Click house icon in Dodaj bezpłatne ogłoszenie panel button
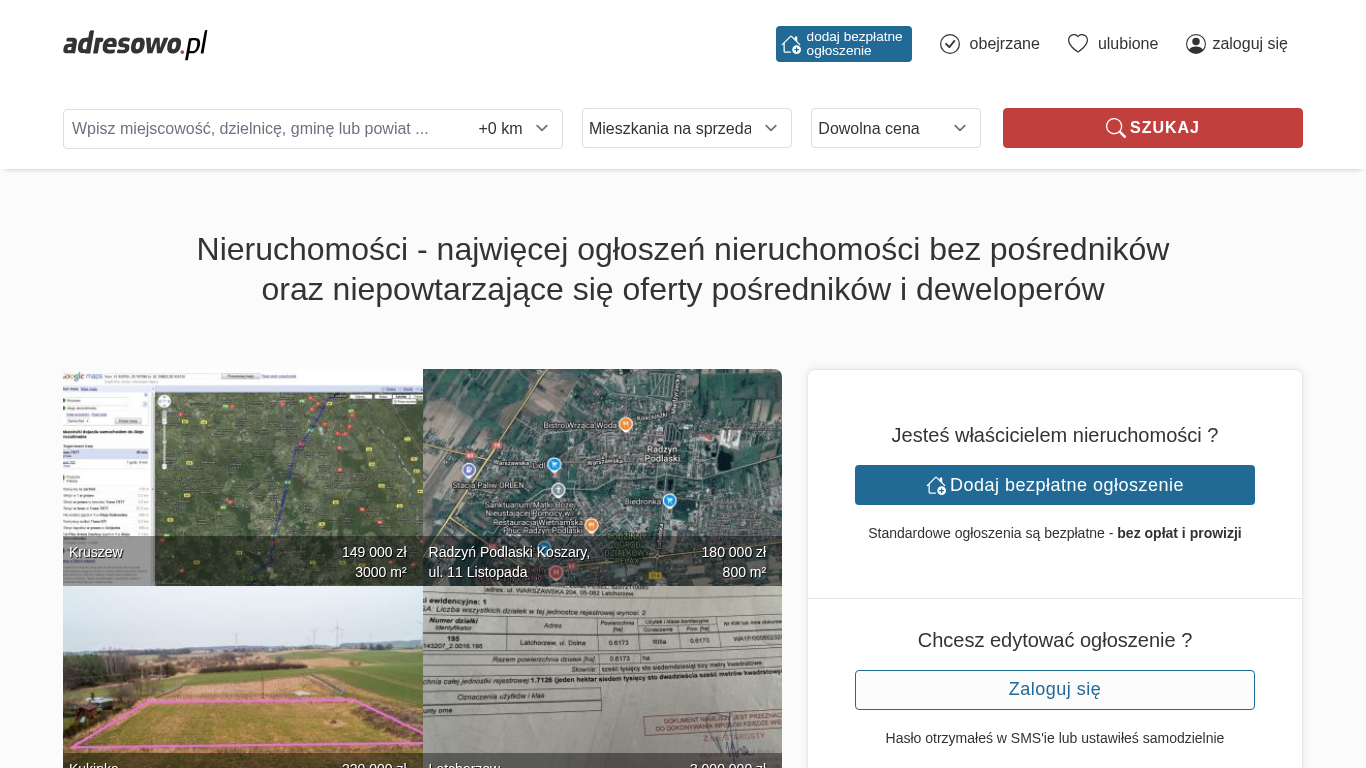This screenshot has width=1366, height=768. (936, 485)
